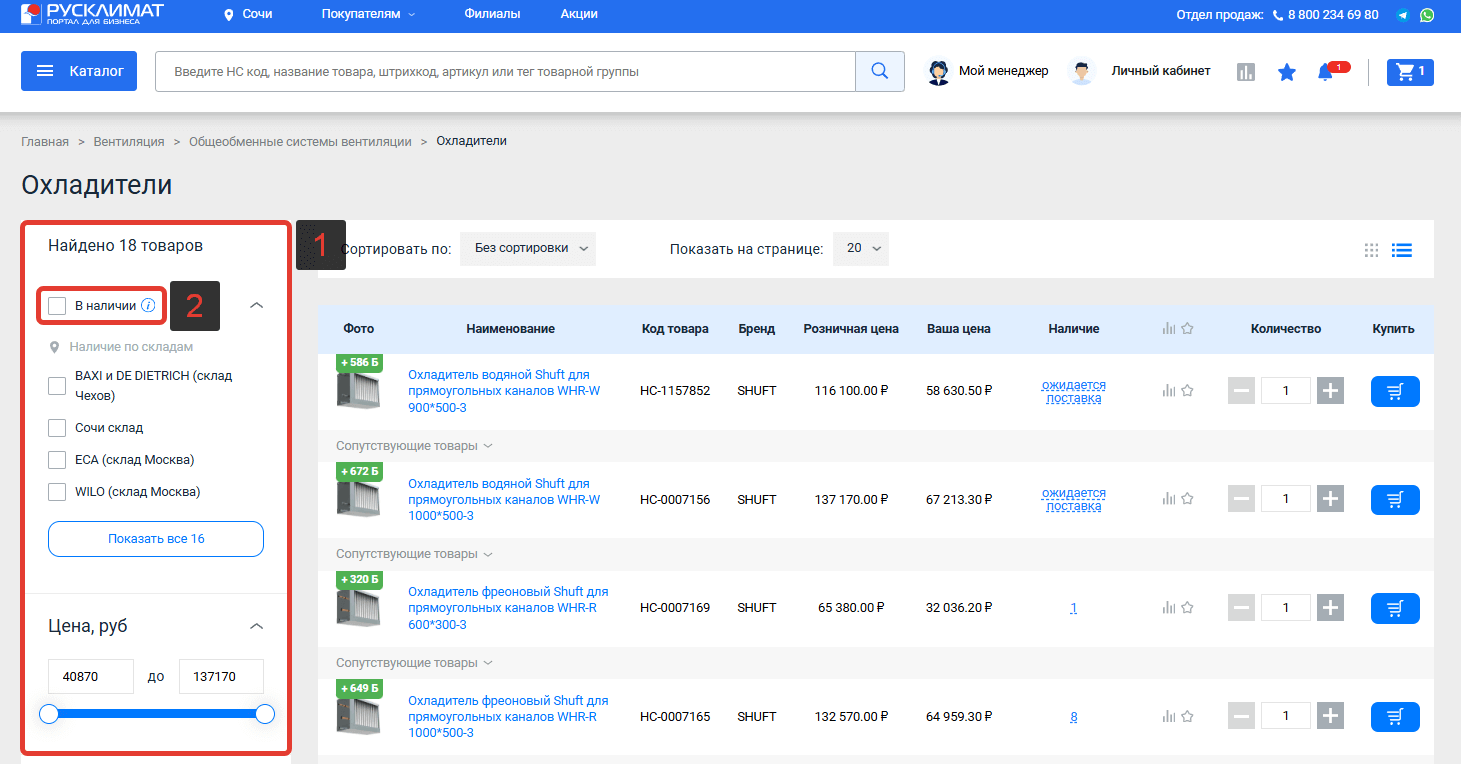Open the shopping cart icon
1461x764 pixels.
1410,72
